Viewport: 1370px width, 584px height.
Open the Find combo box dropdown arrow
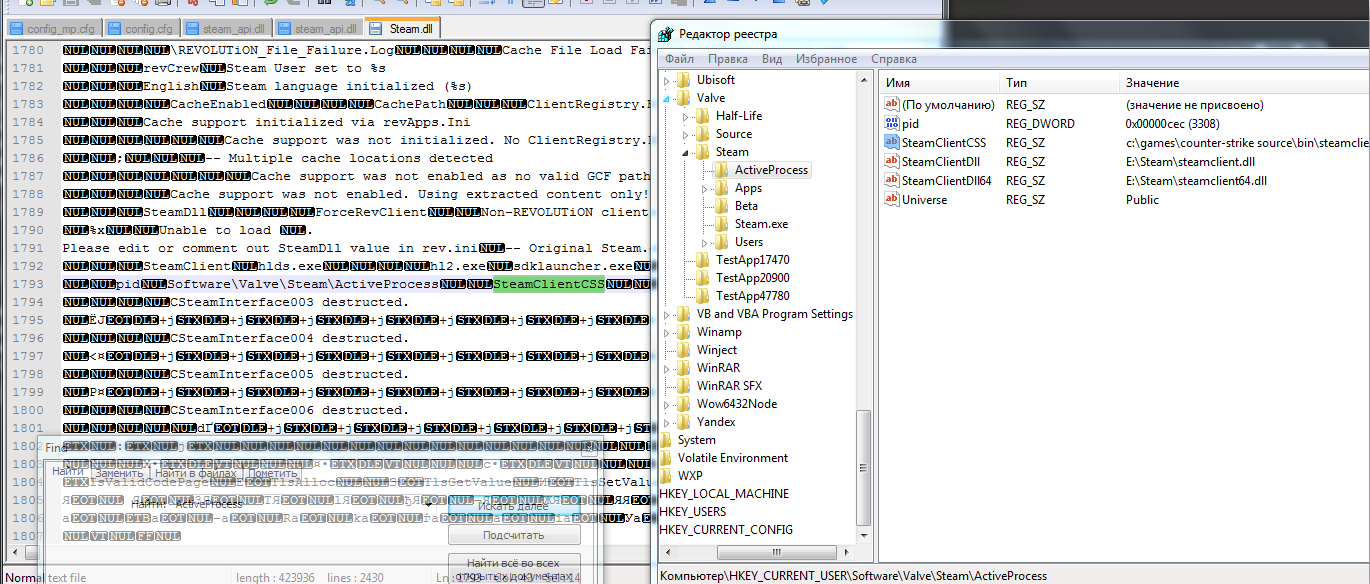tap(428, 505)
